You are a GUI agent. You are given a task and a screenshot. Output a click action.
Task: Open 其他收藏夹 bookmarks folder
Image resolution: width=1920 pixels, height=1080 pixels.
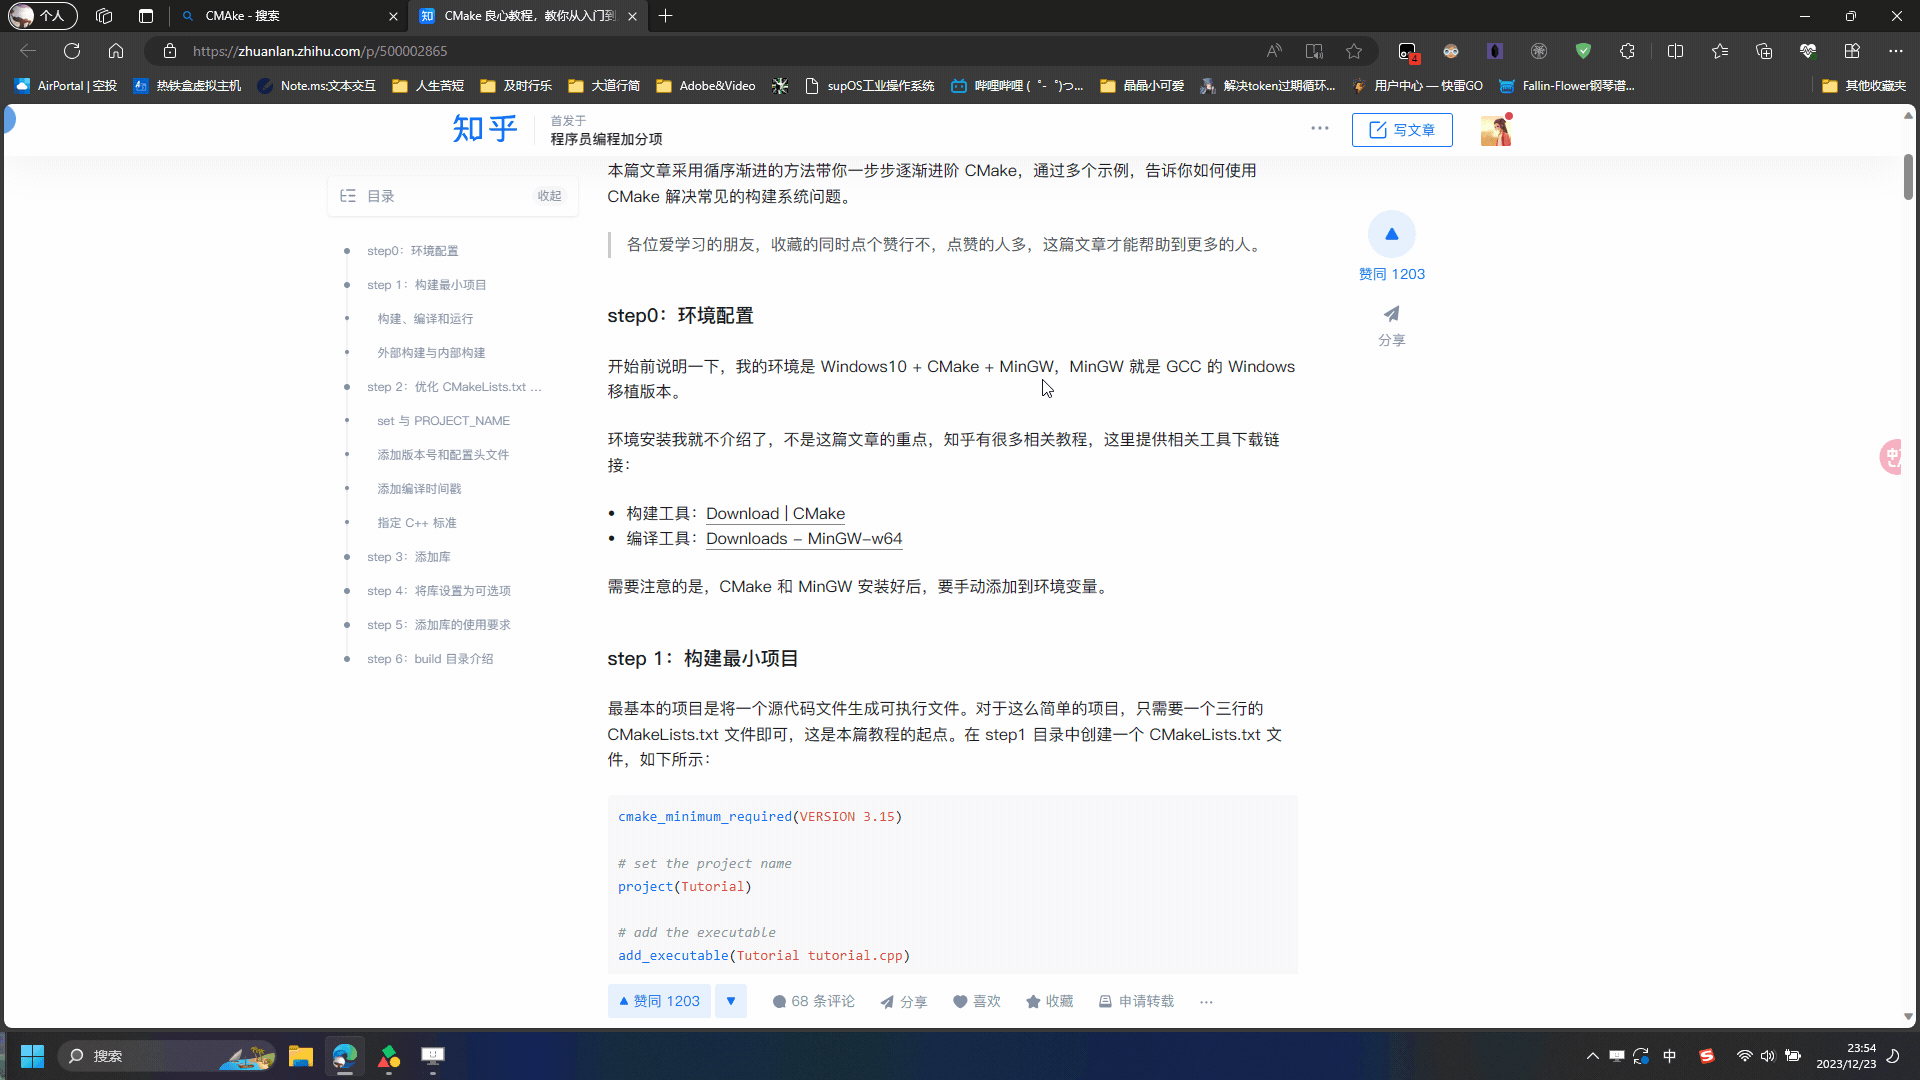point(1864,86)
